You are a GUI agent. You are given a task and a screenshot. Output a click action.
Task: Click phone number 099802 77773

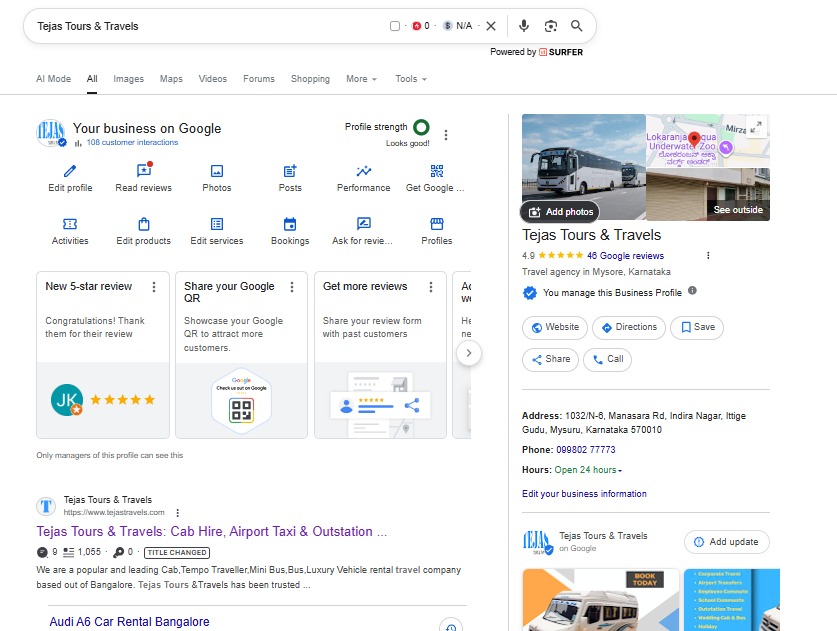coord(586,450)
